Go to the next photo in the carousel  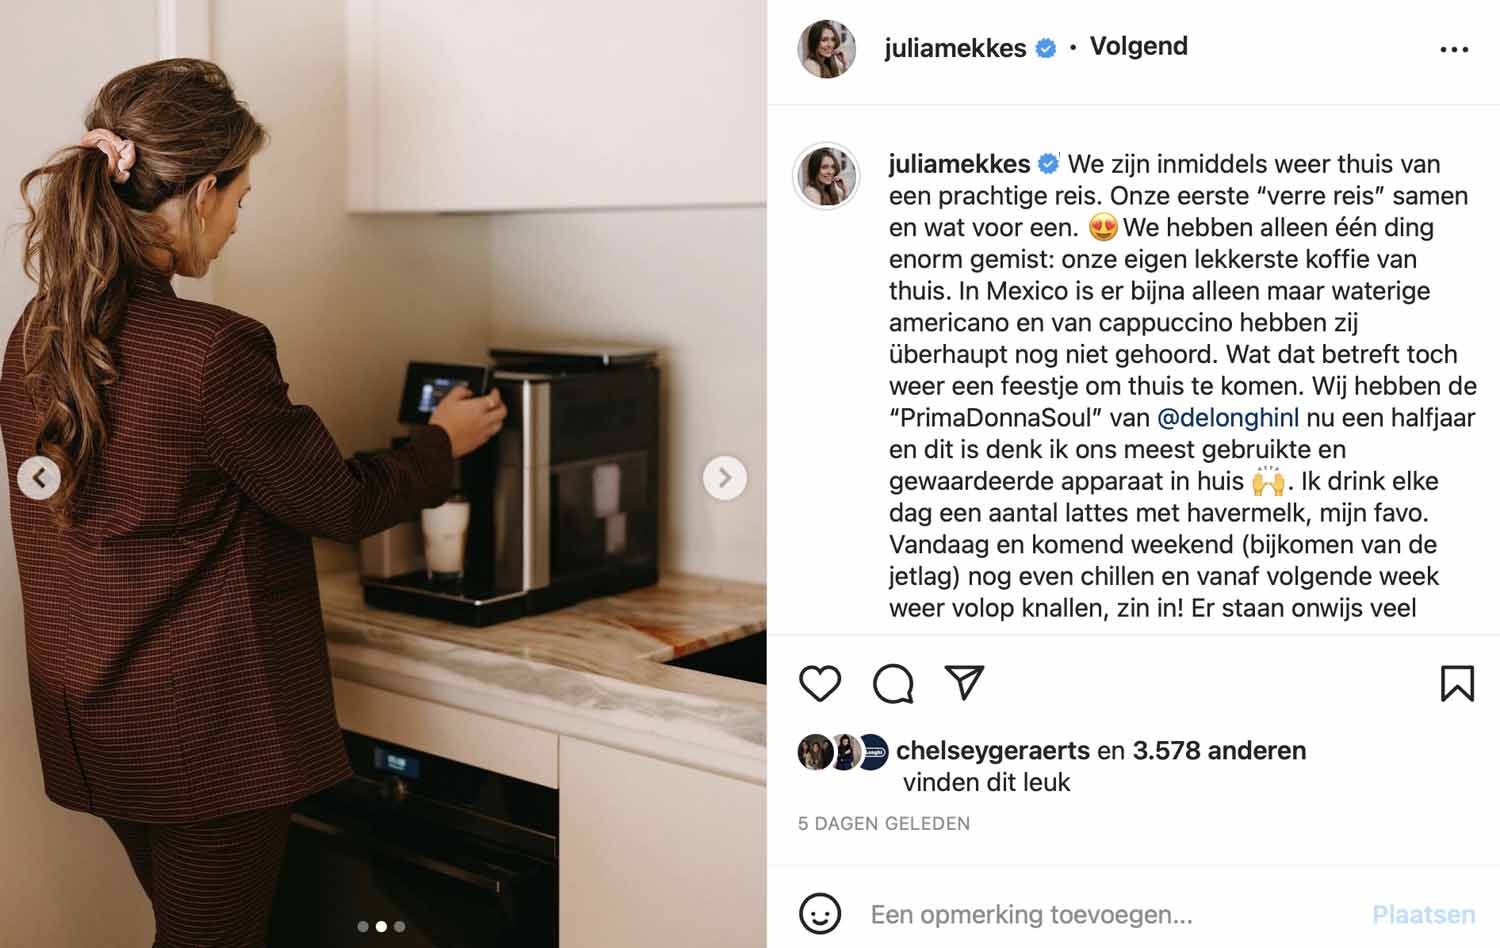725,478
